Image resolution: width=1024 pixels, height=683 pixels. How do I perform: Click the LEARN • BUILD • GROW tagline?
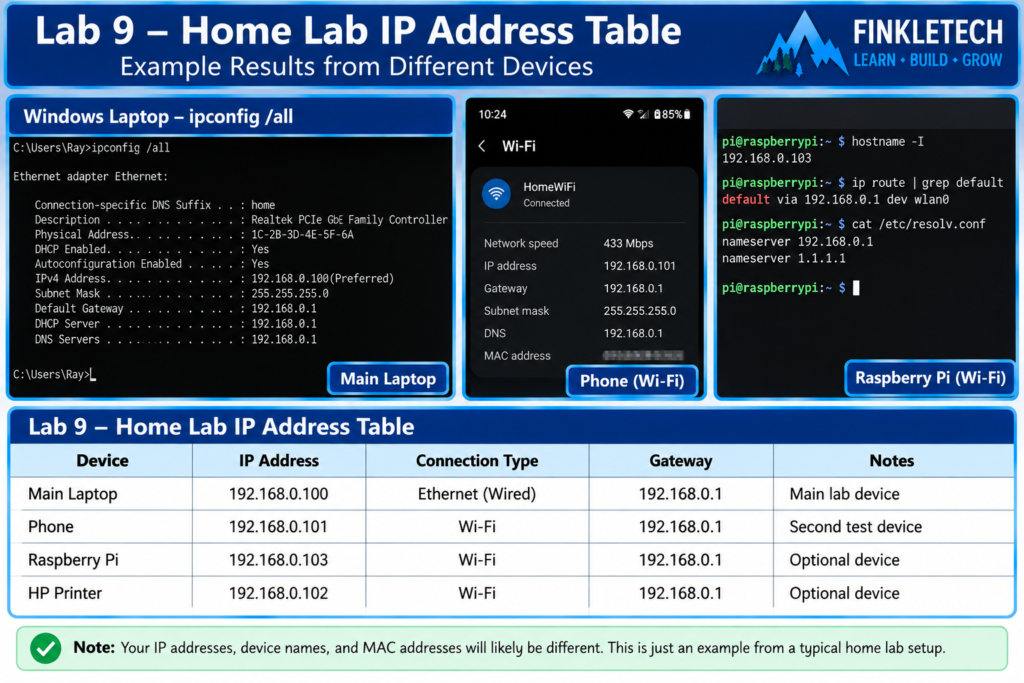point(927,61)
